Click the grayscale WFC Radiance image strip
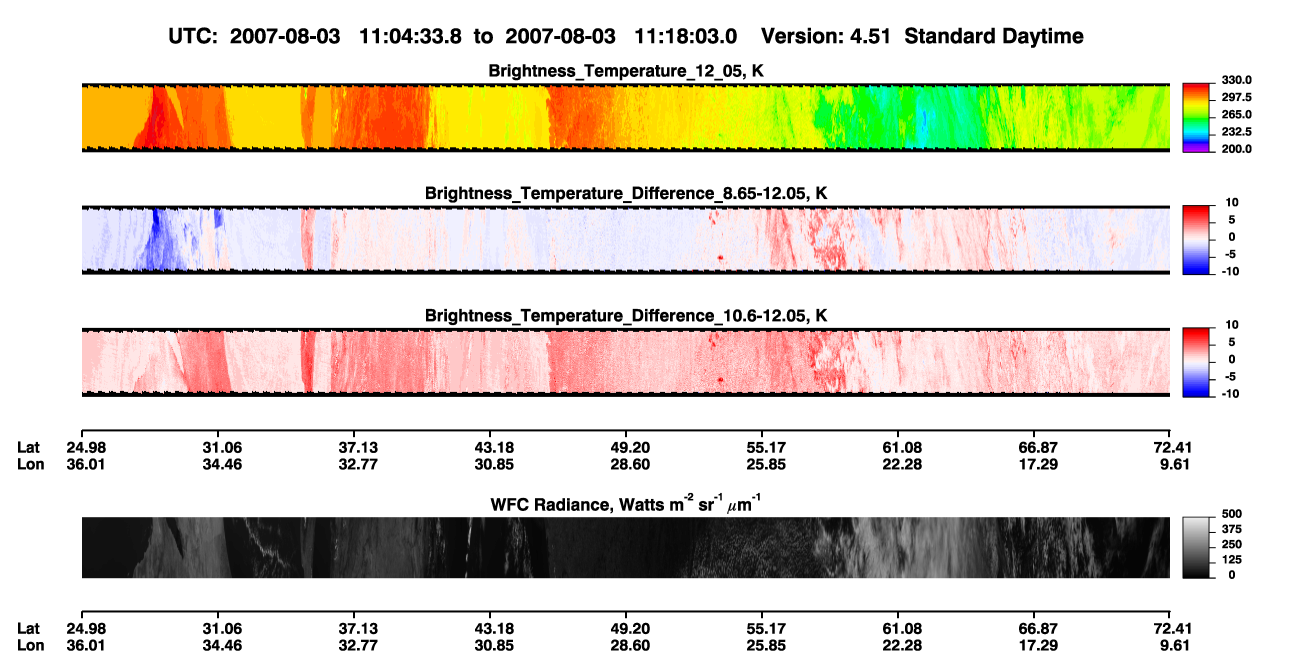 (625, 547)
